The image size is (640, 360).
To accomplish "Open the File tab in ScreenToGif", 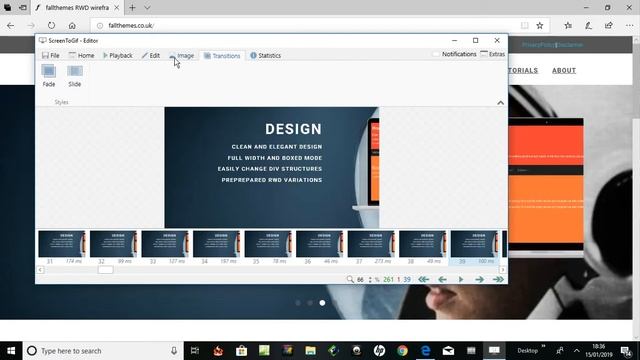I will click(x=51, y=56).
